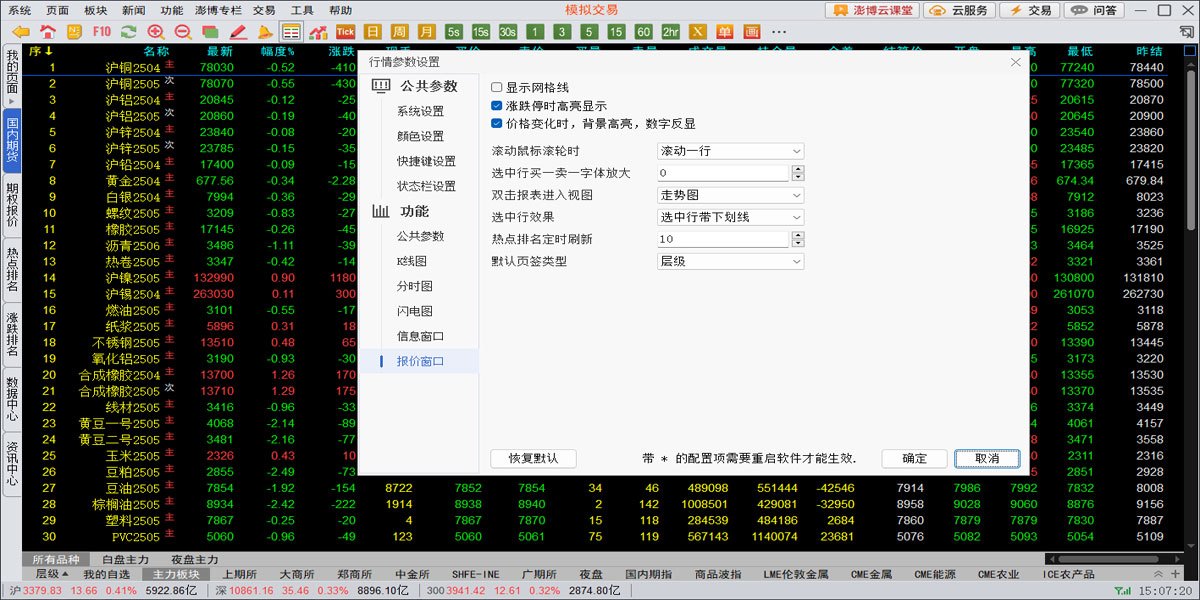Enable the 显示网格线 checkbox

click(497, 88)
